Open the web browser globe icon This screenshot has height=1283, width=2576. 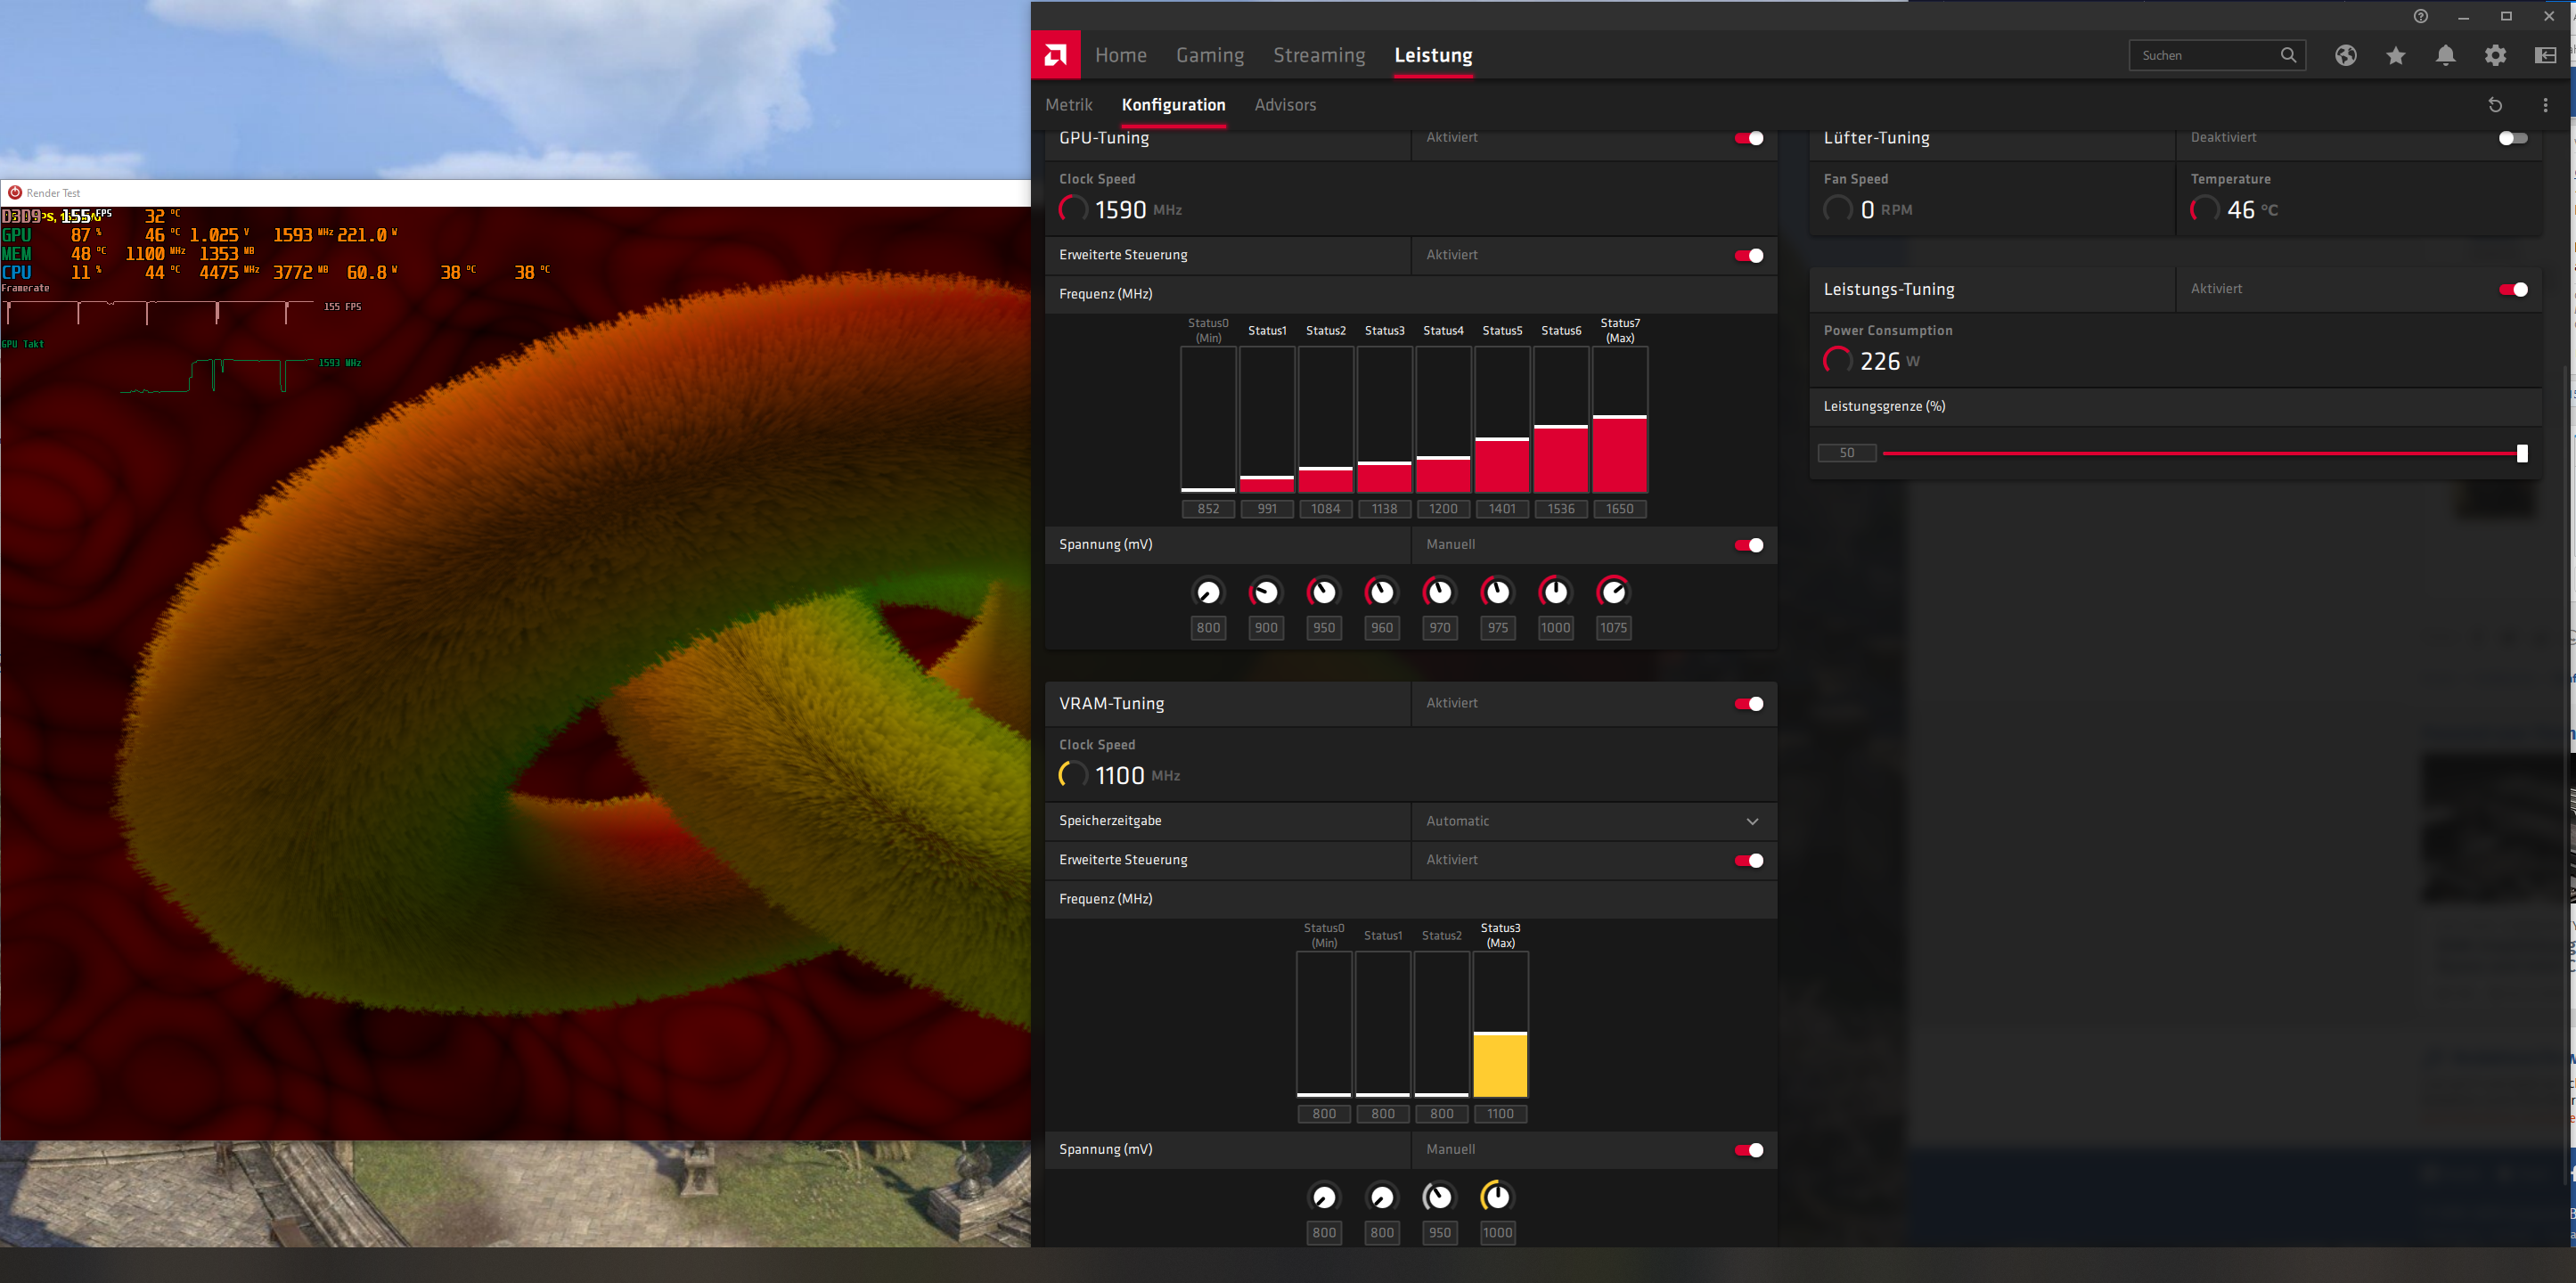pyautogui.click(x=2345, y=55)
